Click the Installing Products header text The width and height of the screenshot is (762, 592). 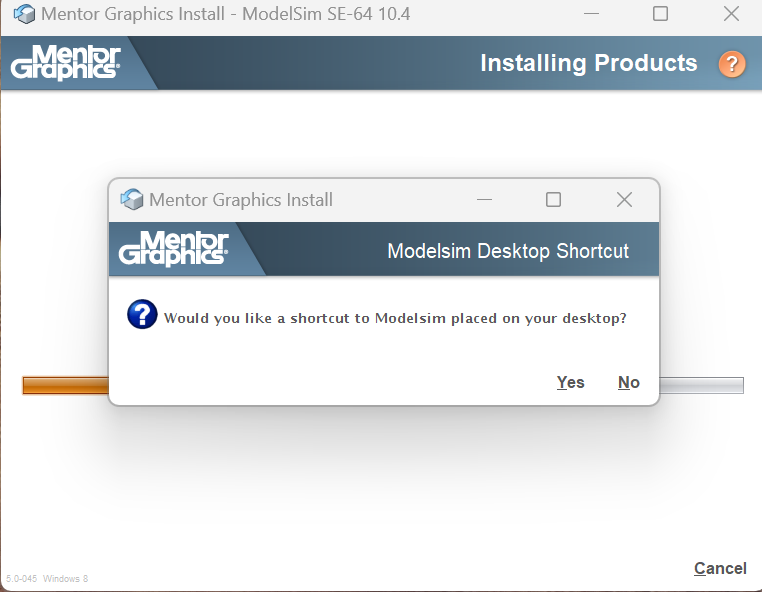point(589,63)
